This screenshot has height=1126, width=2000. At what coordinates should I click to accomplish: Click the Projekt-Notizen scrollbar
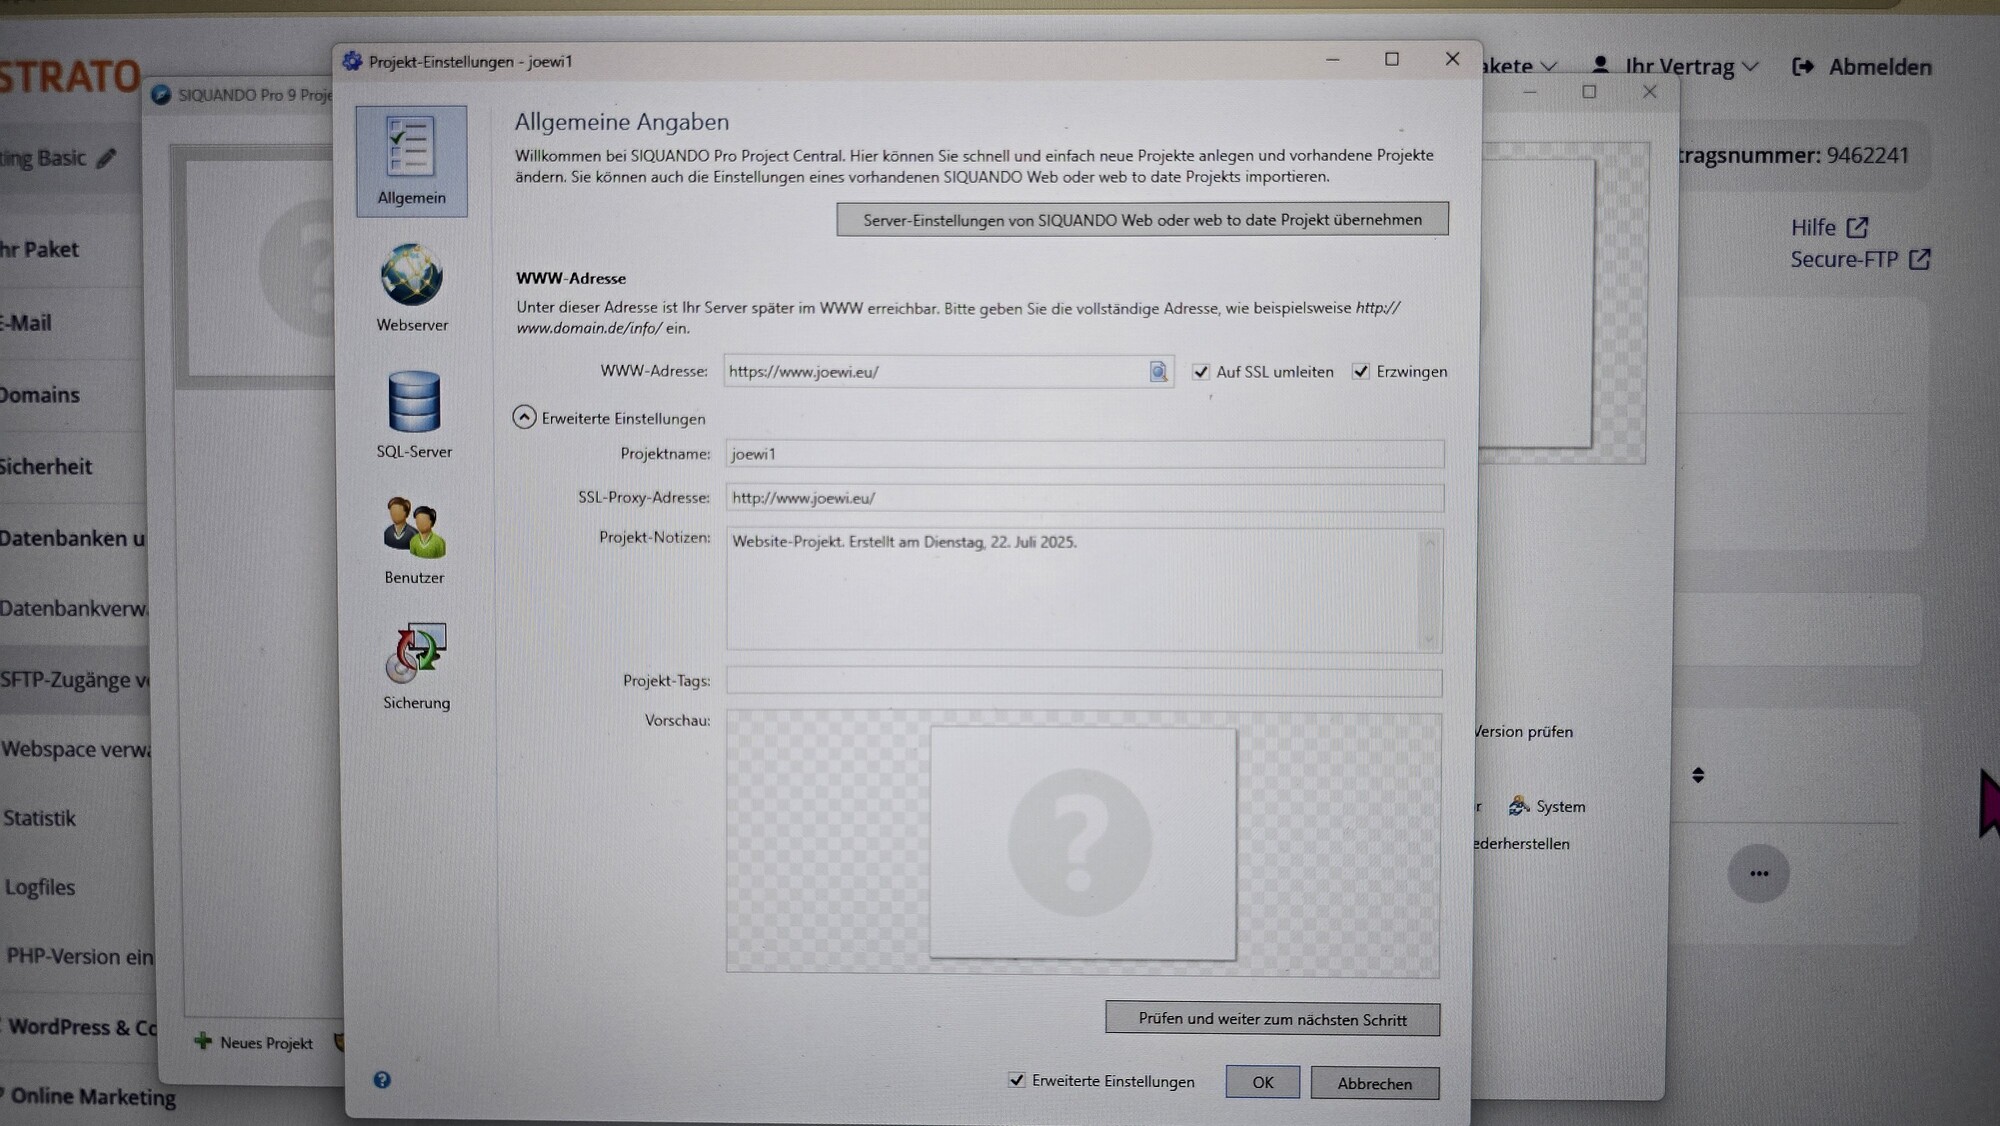pyautogui.click(x=1429, y=590)
